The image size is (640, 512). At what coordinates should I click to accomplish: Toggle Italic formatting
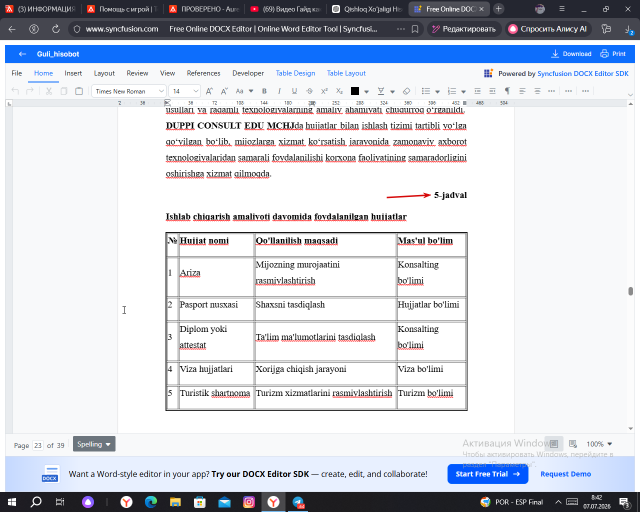coord(279,91)
